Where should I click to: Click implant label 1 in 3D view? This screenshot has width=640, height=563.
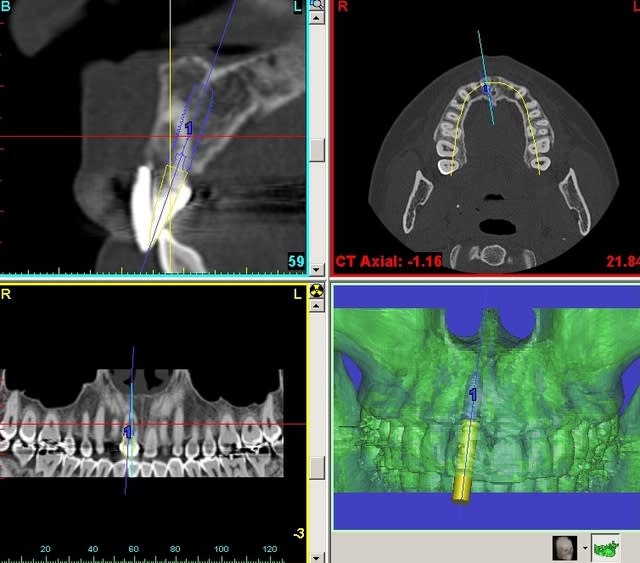[473, 396]
